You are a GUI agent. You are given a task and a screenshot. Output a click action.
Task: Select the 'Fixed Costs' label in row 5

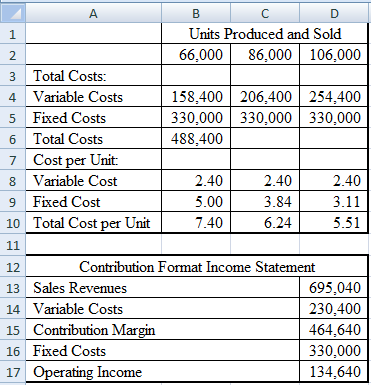tap(69, 118)
